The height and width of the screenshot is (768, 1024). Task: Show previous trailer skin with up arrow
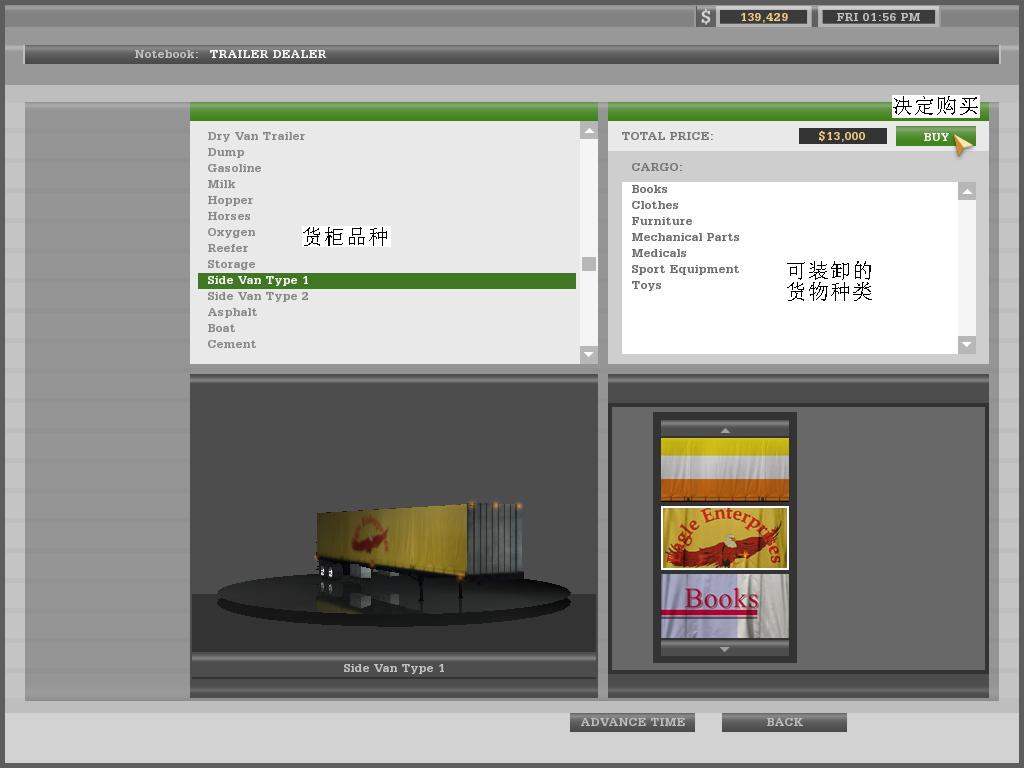pos(725,430)
